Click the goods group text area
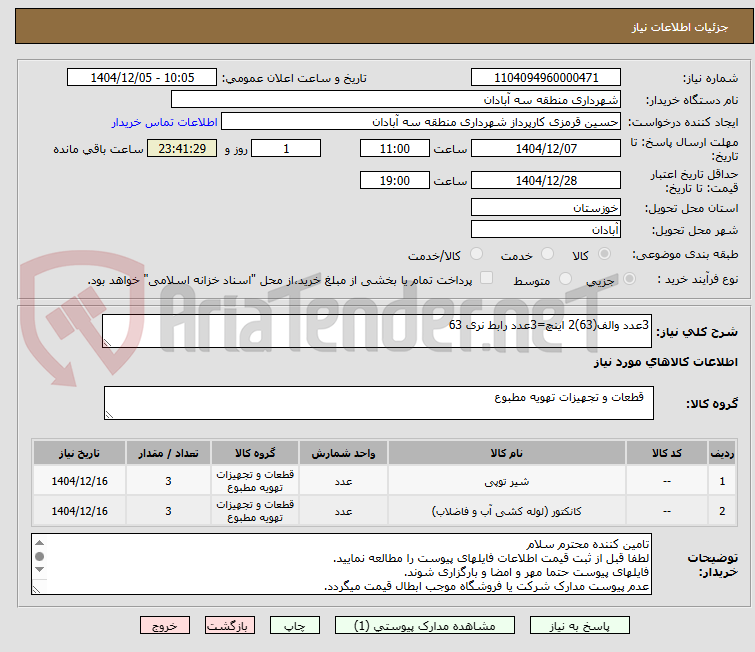The height and width of the screenshot is (652, 755). click(x=379, y=403)
